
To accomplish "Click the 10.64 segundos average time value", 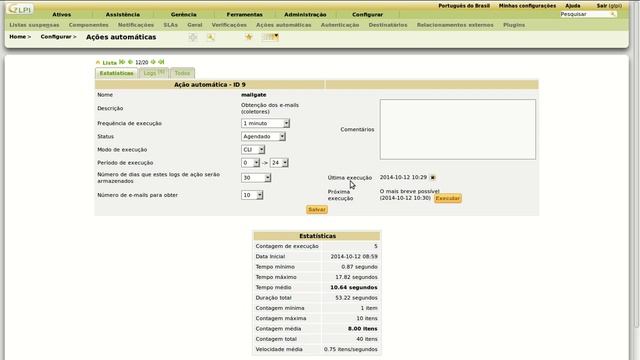I will pos(354,287).
